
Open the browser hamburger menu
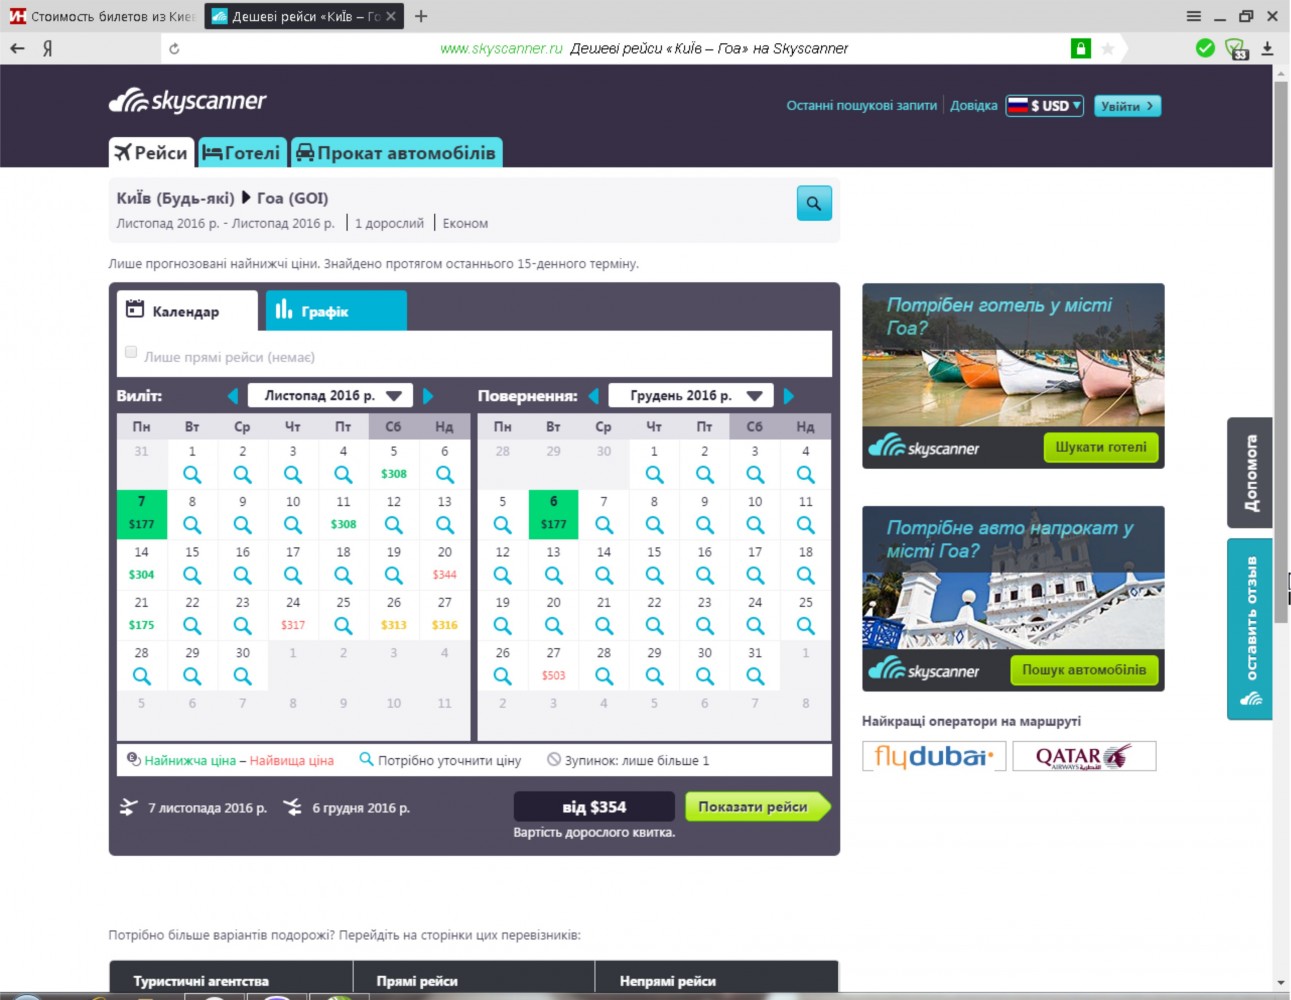point(1194,16)
